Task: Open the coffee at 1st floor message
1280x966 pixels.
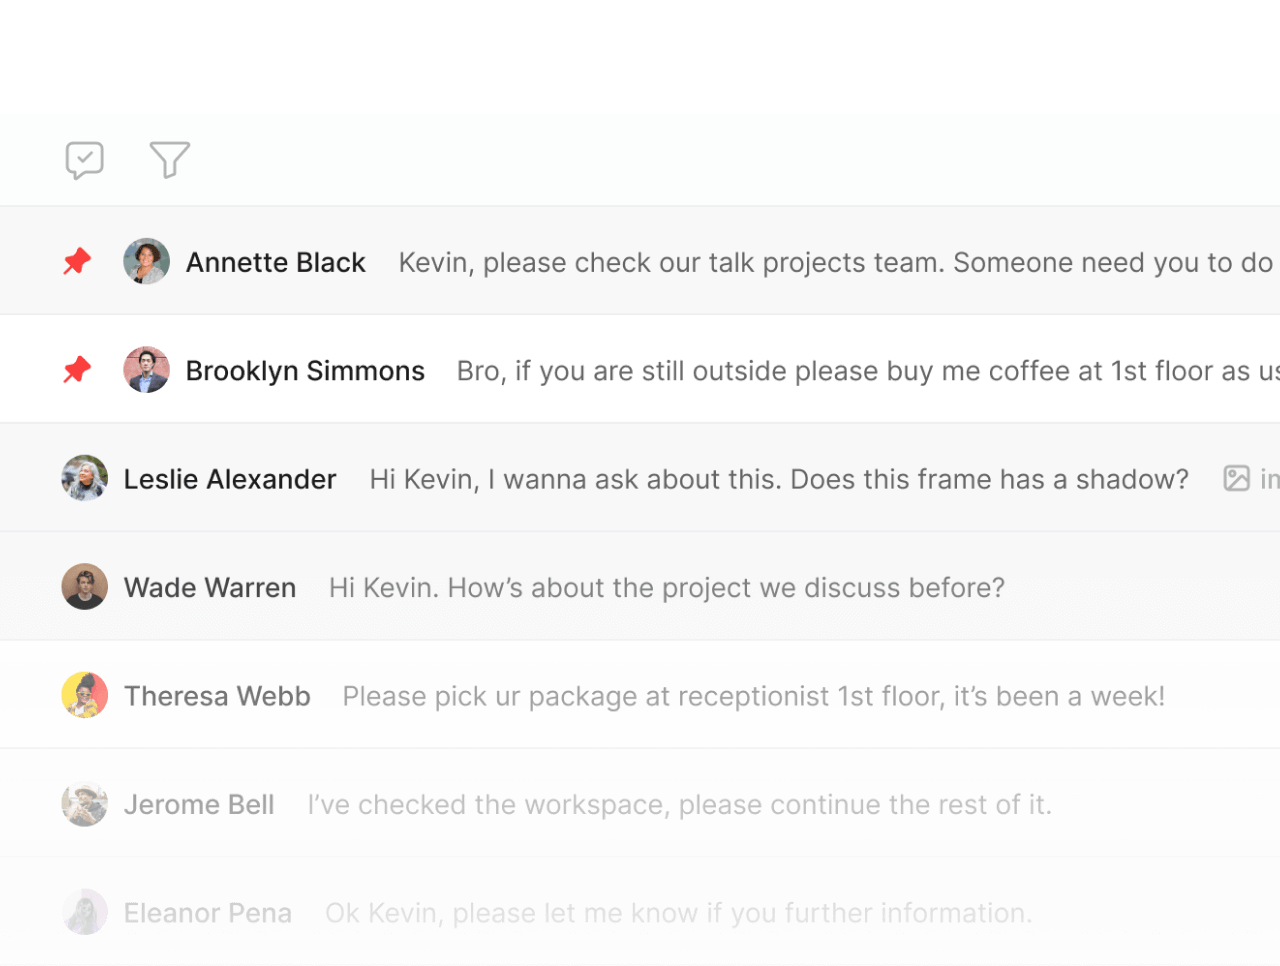Action: point(865,371)
